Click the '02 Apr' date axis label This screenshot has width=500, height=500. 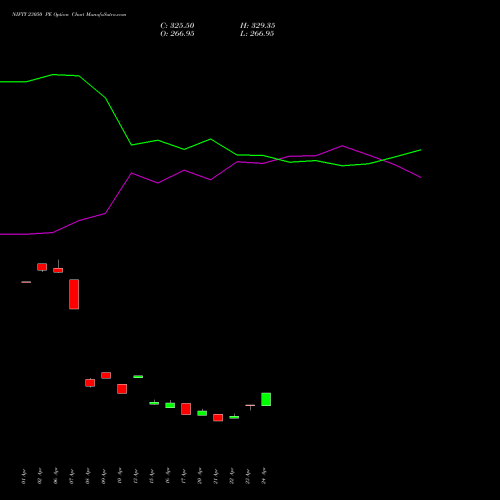pyautogui.click(x=40, y=476)
